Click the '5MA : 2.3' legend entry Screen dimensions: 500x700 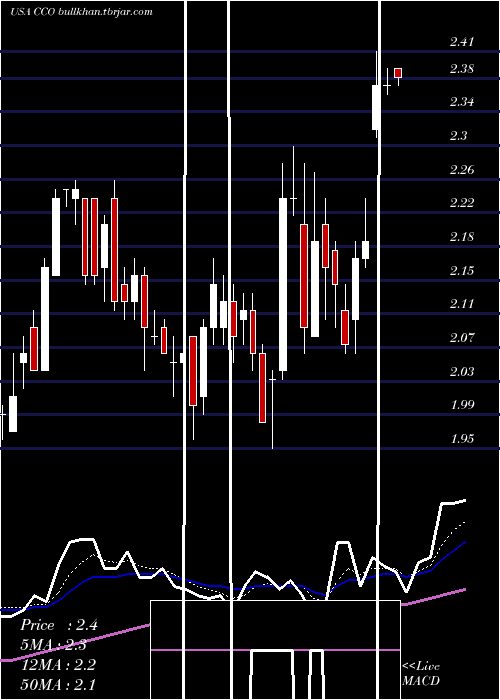click(x=54, y=645)
